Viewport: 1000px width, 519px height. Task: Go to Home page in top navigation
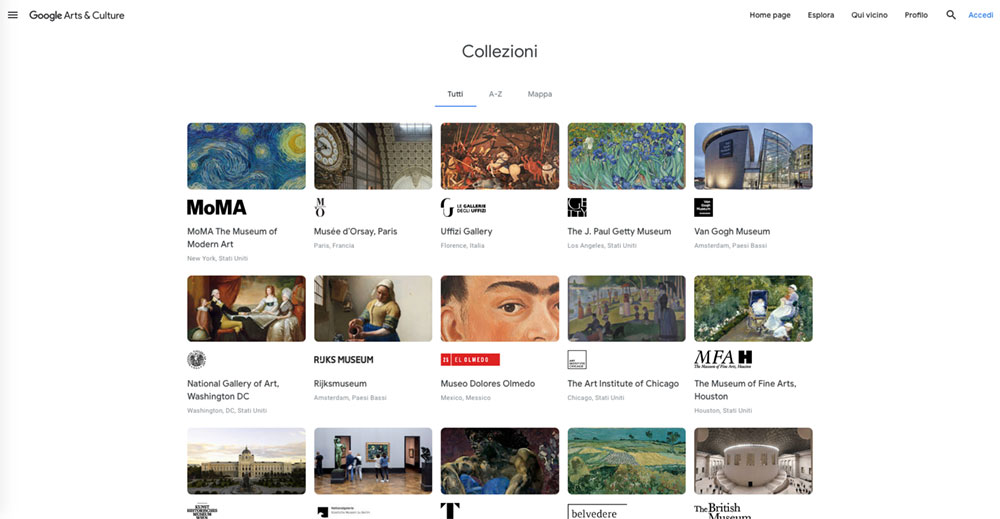770,15
